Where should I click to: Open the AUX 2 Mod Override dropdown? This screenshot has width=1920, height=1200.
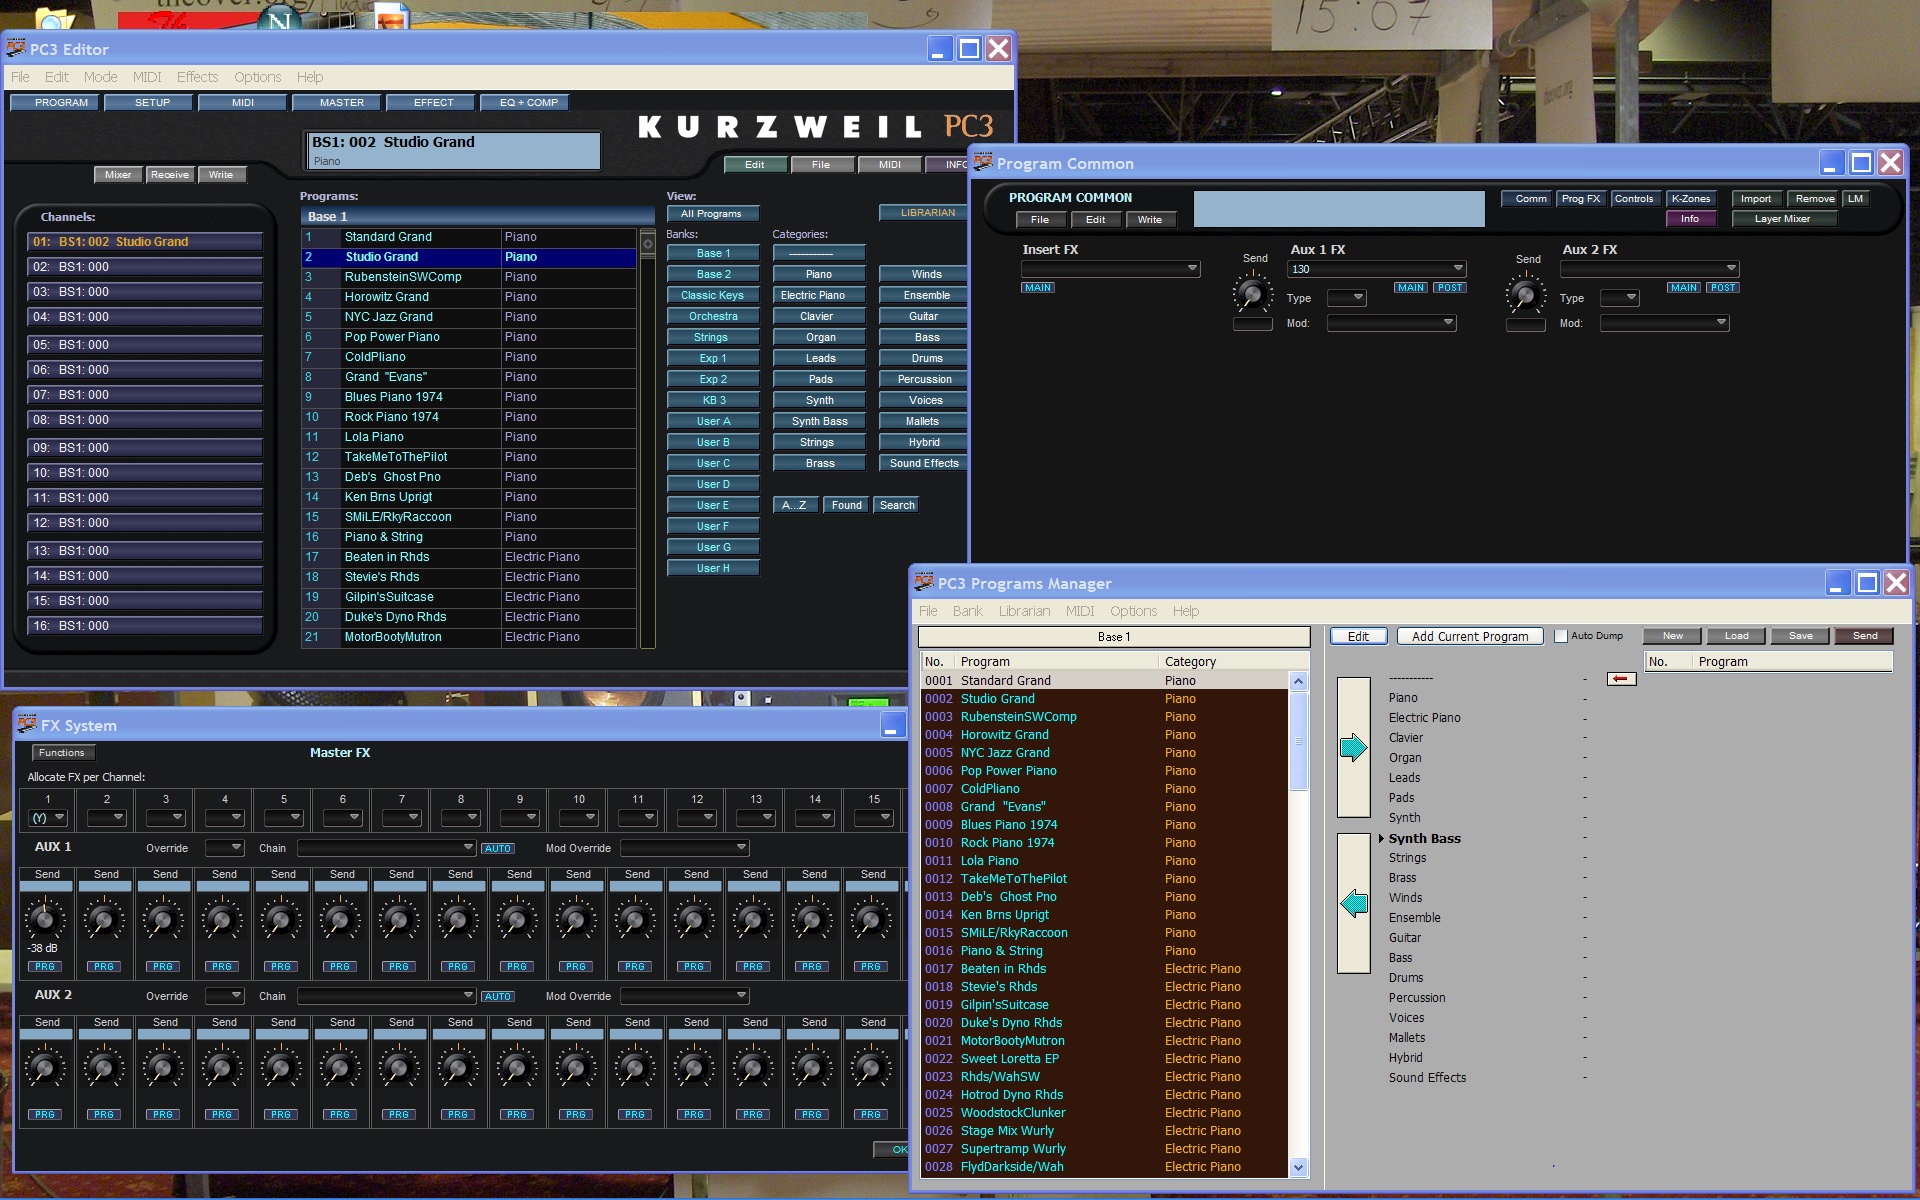tap(685, 996)
